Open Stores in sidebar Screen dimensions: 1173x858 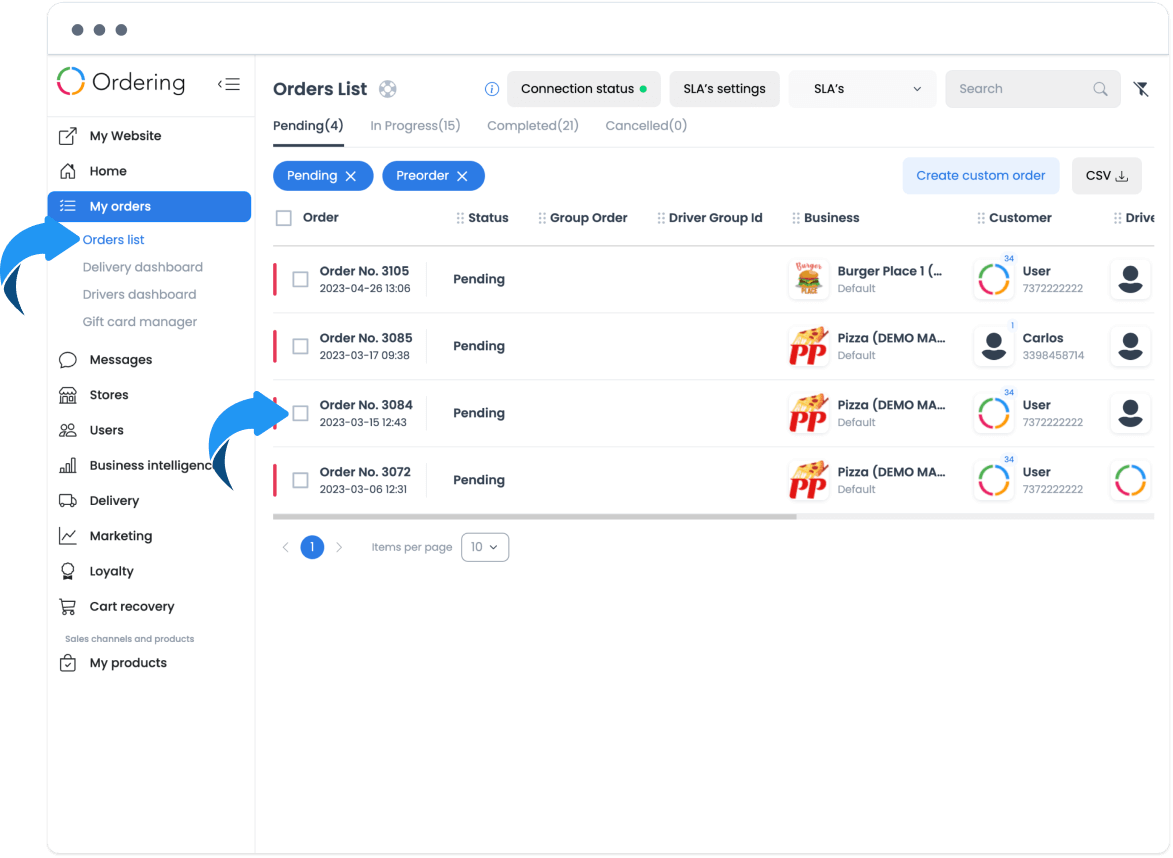click(x=150, y=395)
